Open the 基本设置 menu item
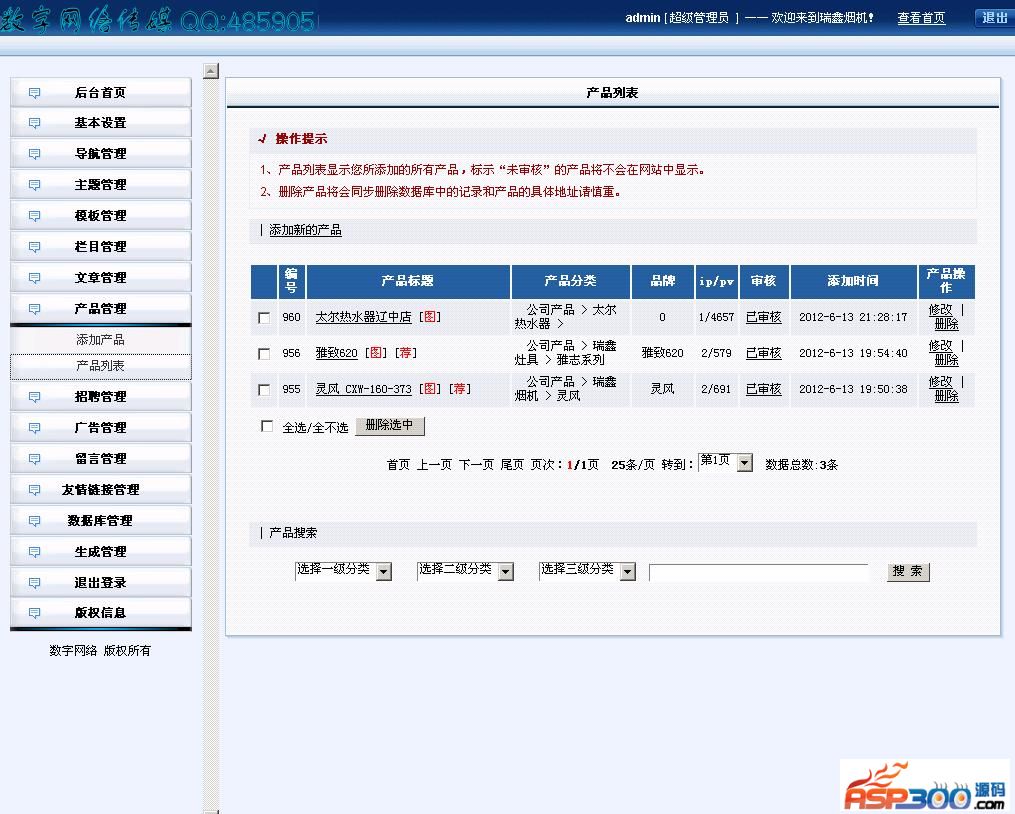This screenshot has height=814, width=1015. tap(101, 122)
